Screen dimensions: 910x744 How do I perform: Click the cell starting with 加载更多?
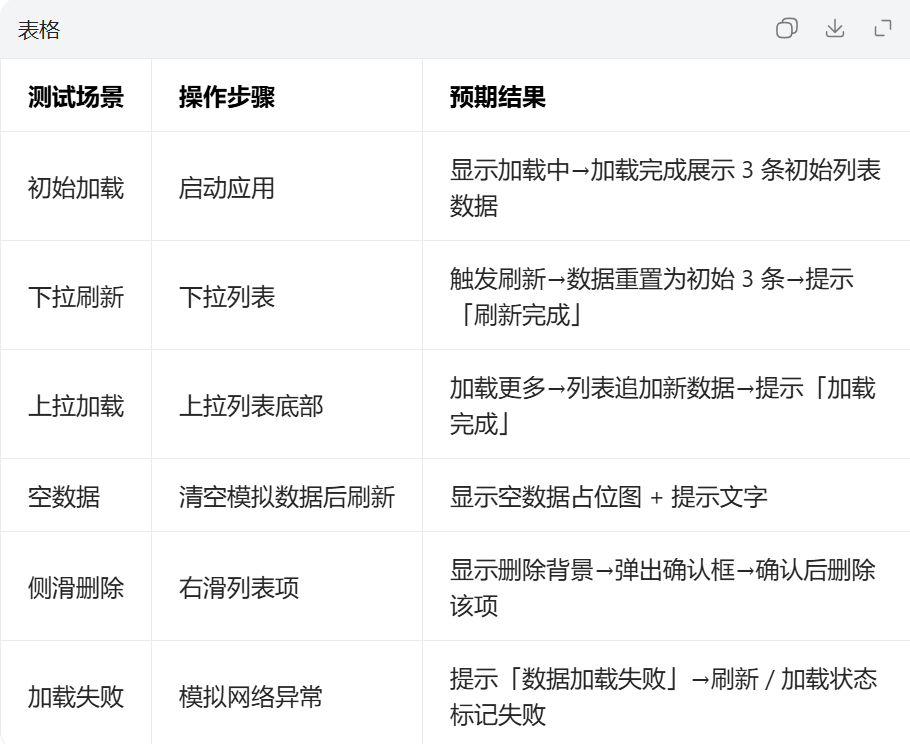click(666, 405)
